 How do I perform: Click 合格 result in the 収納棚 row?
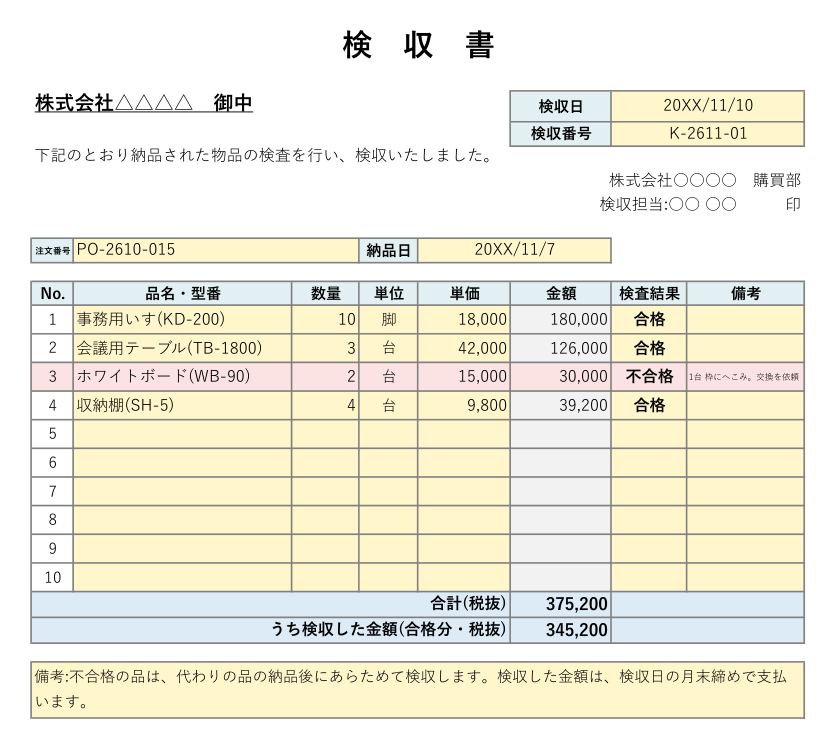[649, 405]
